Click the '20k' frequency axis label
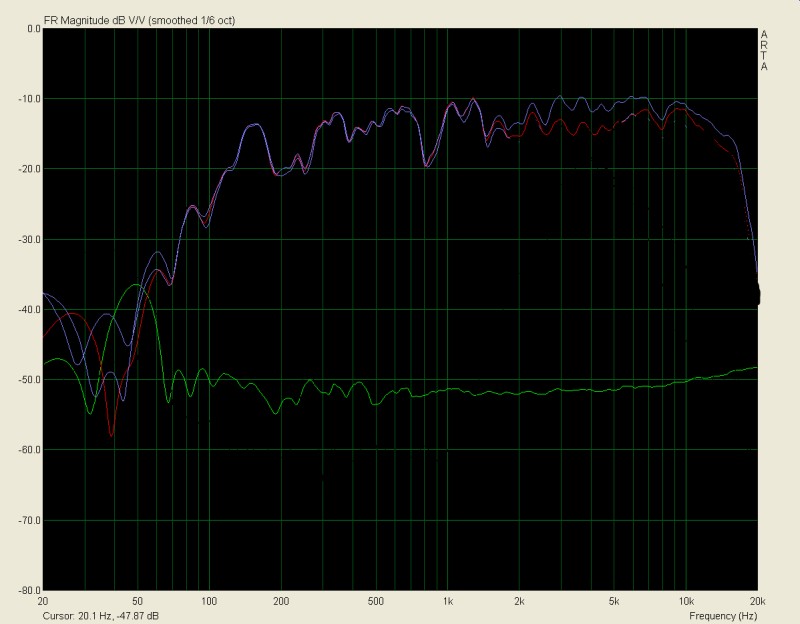 pyautogui.click(x=757, y=602)
